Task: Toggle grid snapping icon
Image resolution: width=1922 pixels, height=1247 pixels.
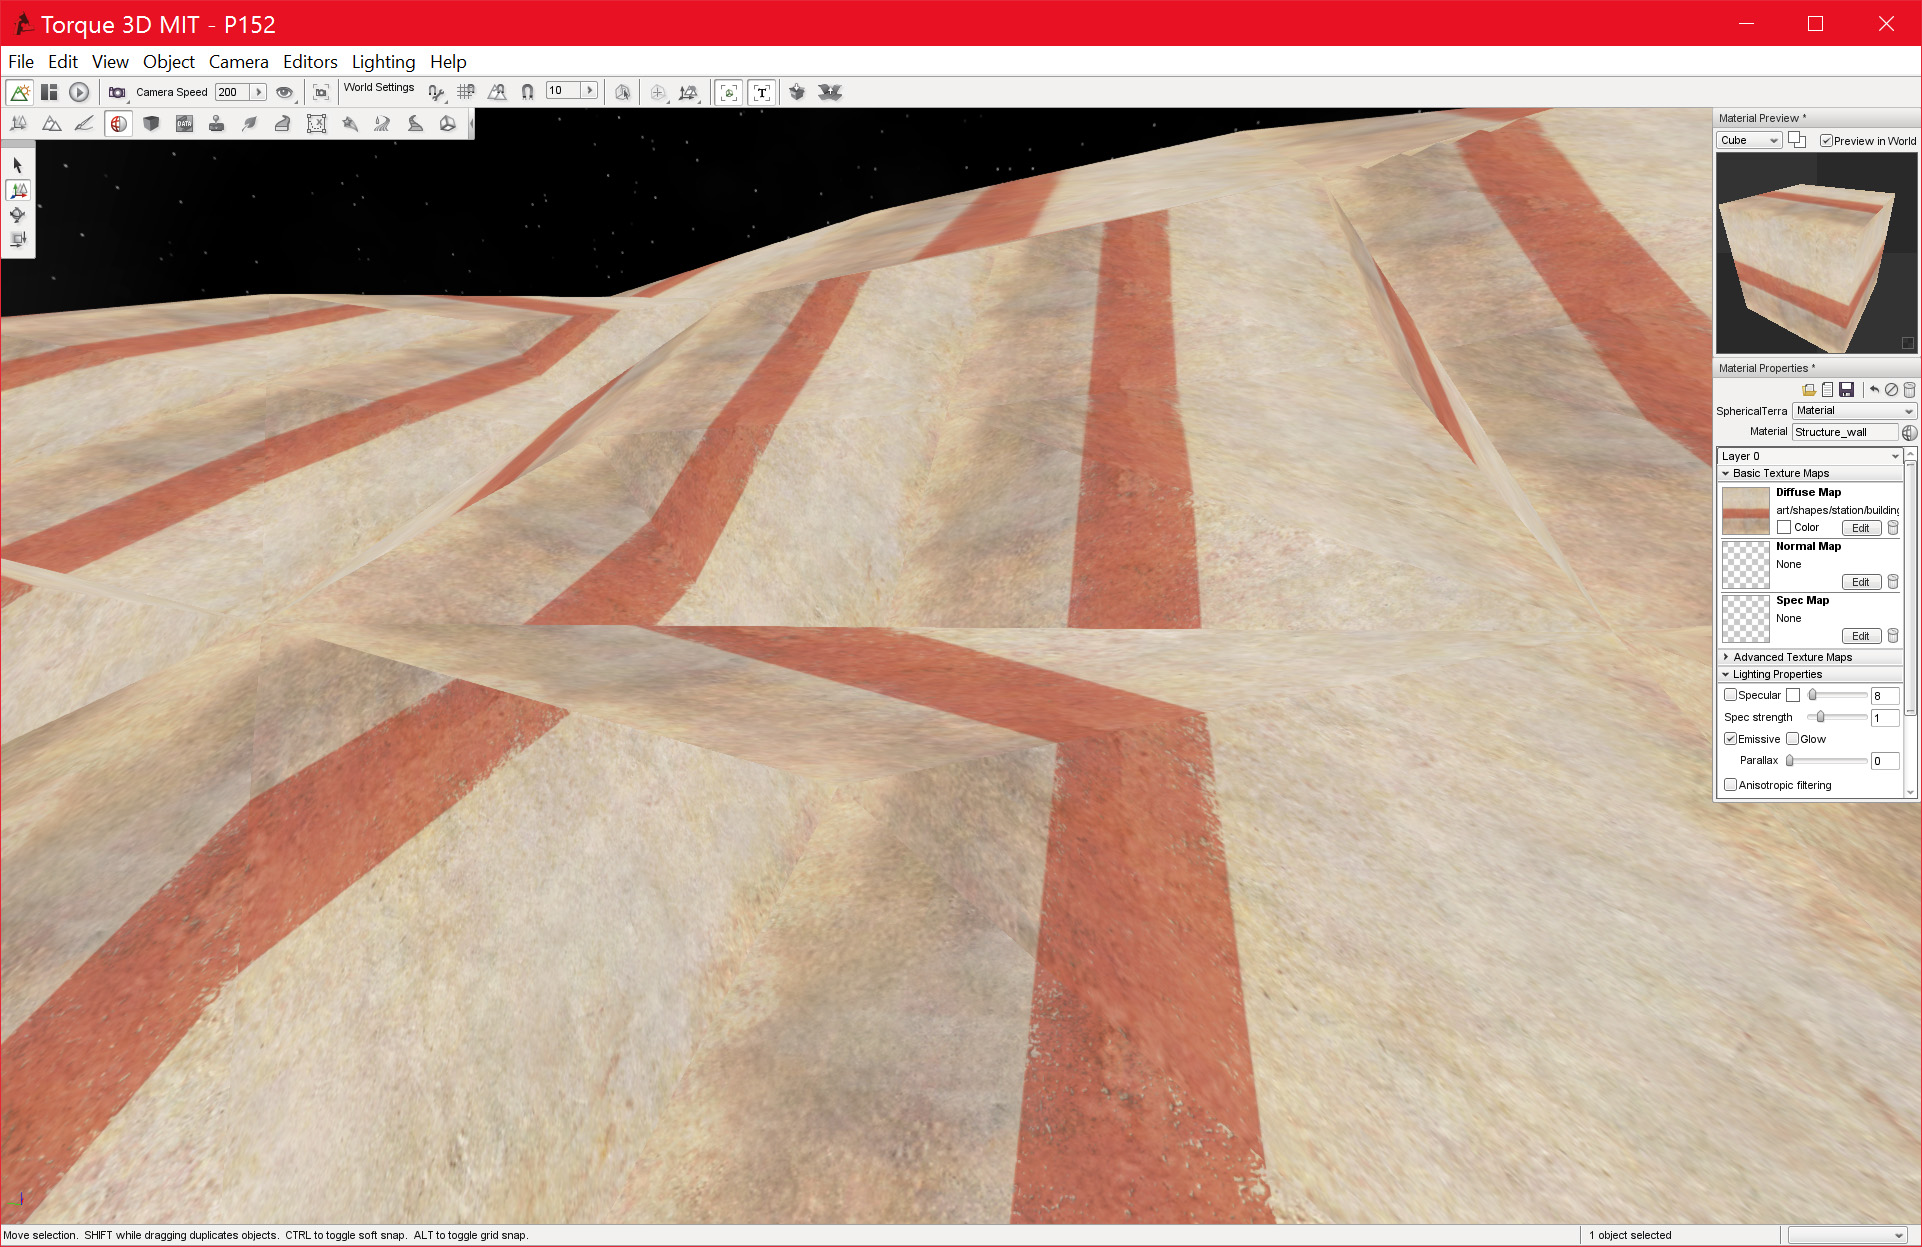Action: [466, 92]
